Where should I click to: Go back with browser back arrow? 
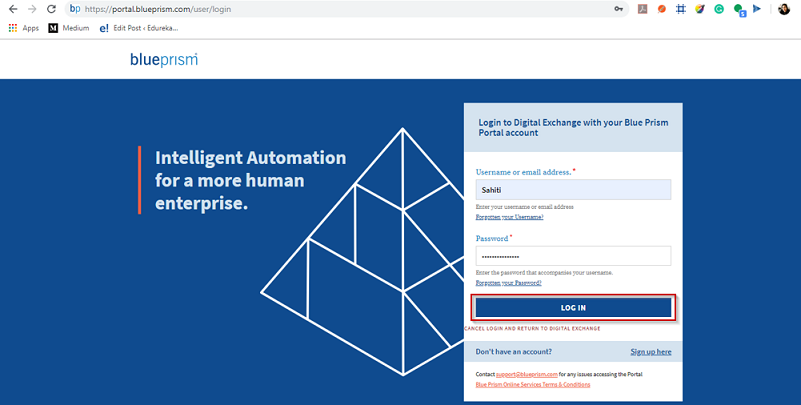13,9
